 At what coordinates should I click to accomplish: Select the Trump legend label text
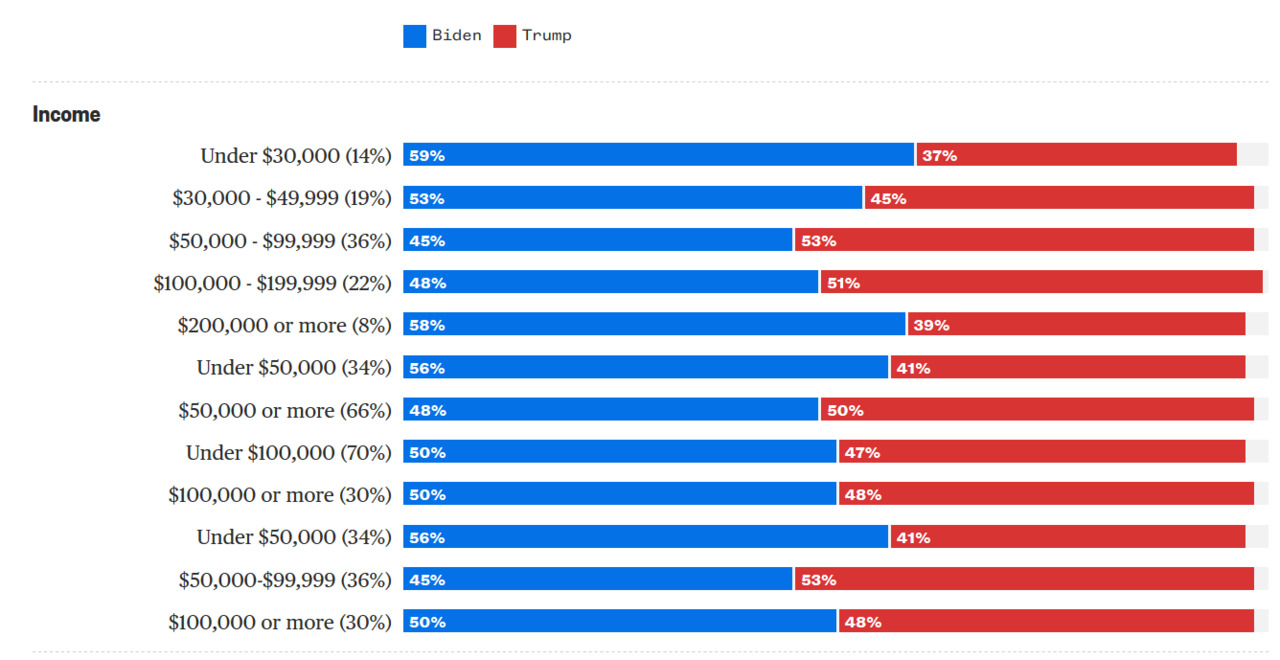tap(547, 36)
